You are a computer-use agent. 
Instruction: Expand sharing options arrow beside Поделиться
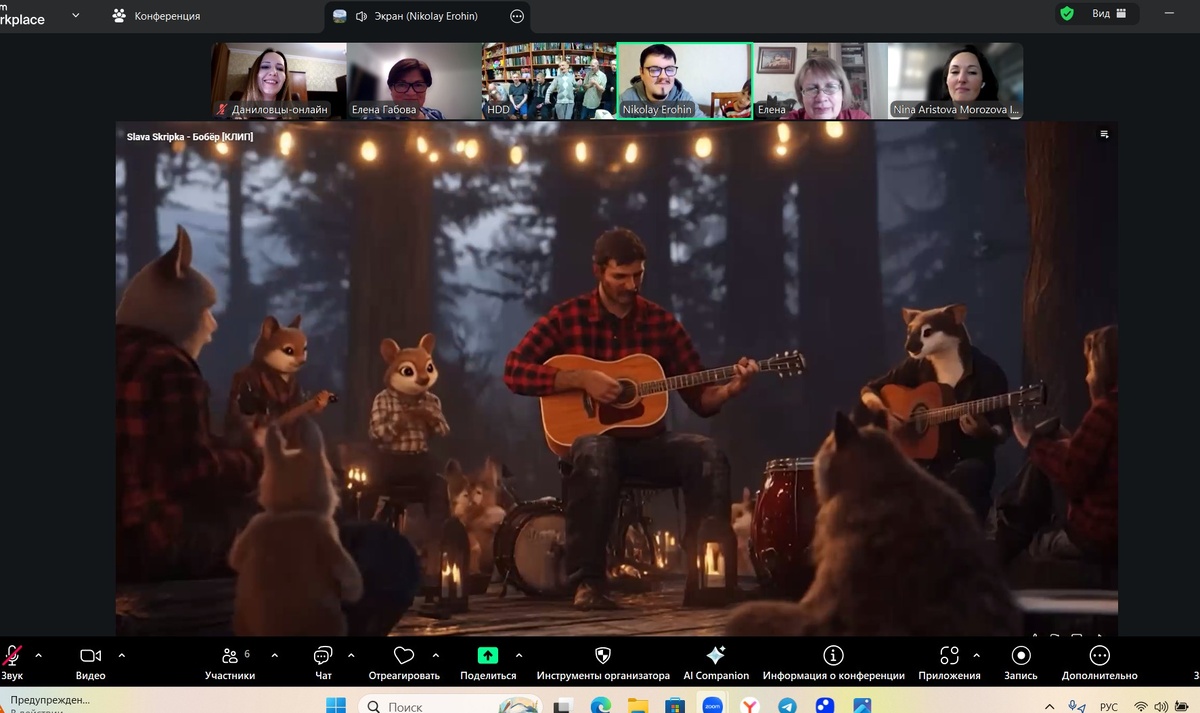click(x=519, y=656)
